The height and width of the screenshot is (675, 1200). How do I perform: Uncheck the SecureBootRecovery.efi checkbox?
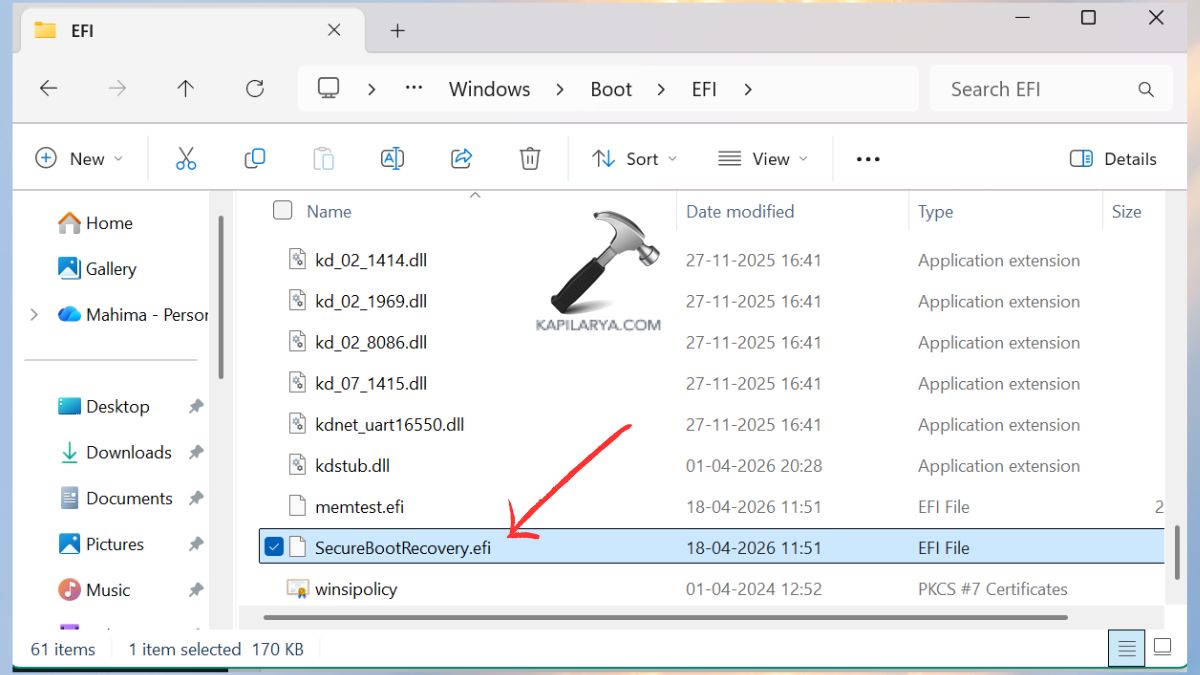click(x=273, y=547)
